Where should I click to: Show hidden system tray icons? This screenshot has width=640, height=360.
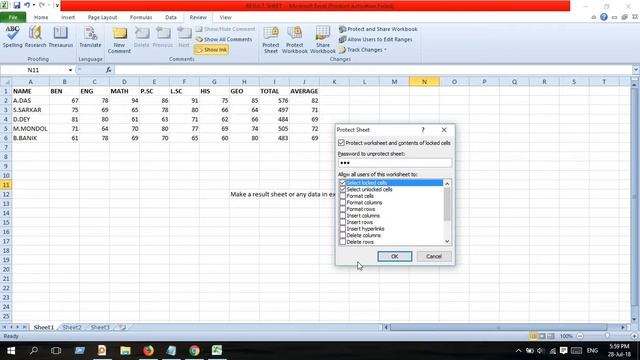pyautogui.click(x=518, y=351)
